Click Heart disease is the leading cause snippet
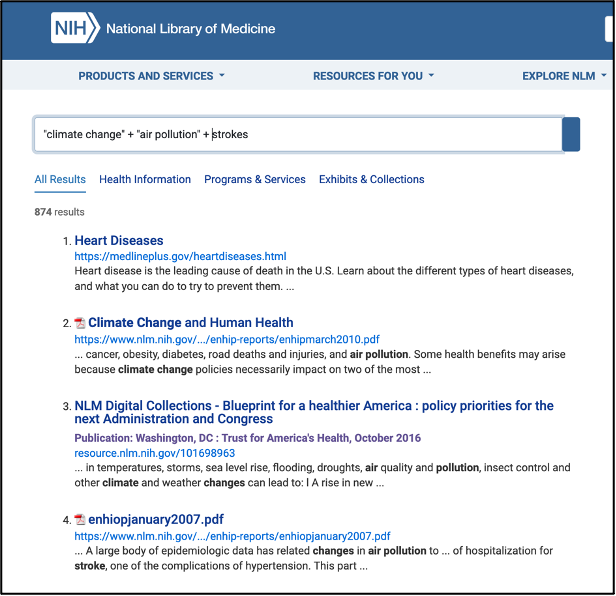This screenshot has width=616, height=596. [324, 279]
